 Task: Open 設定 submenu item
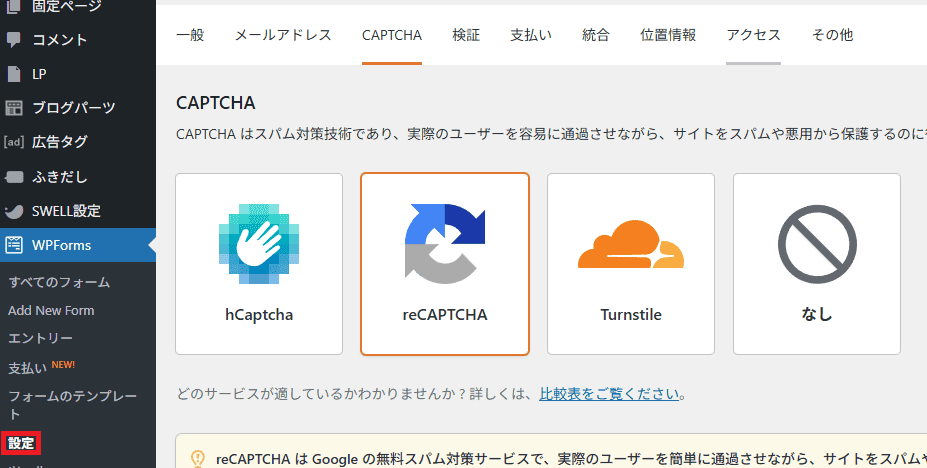21,443
